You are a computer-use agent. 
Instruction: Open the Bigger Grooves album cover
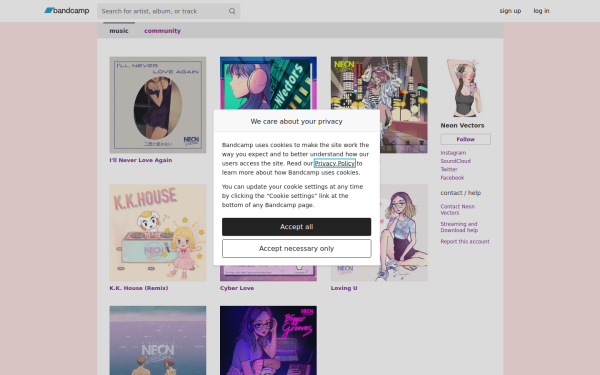point(268,340)
